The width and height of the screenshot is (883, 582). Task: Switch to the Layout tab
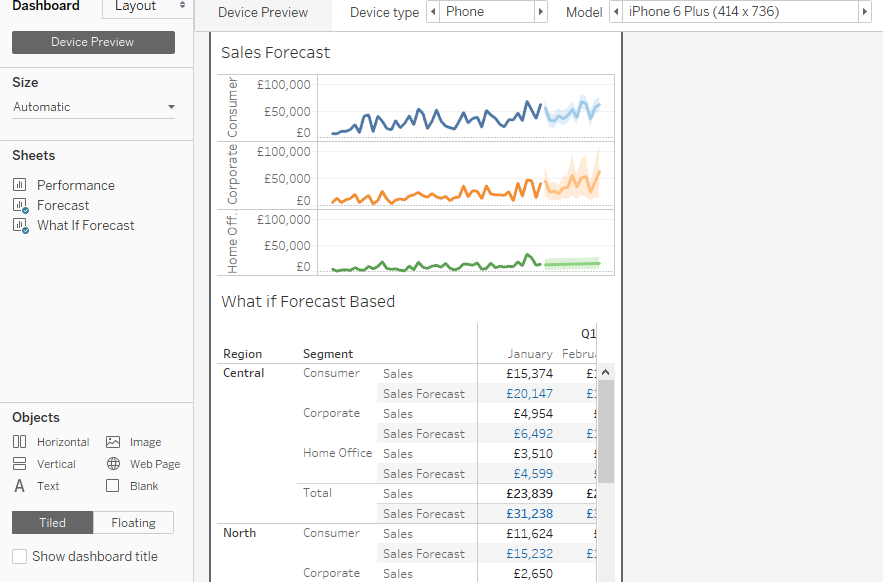[146, 7]
